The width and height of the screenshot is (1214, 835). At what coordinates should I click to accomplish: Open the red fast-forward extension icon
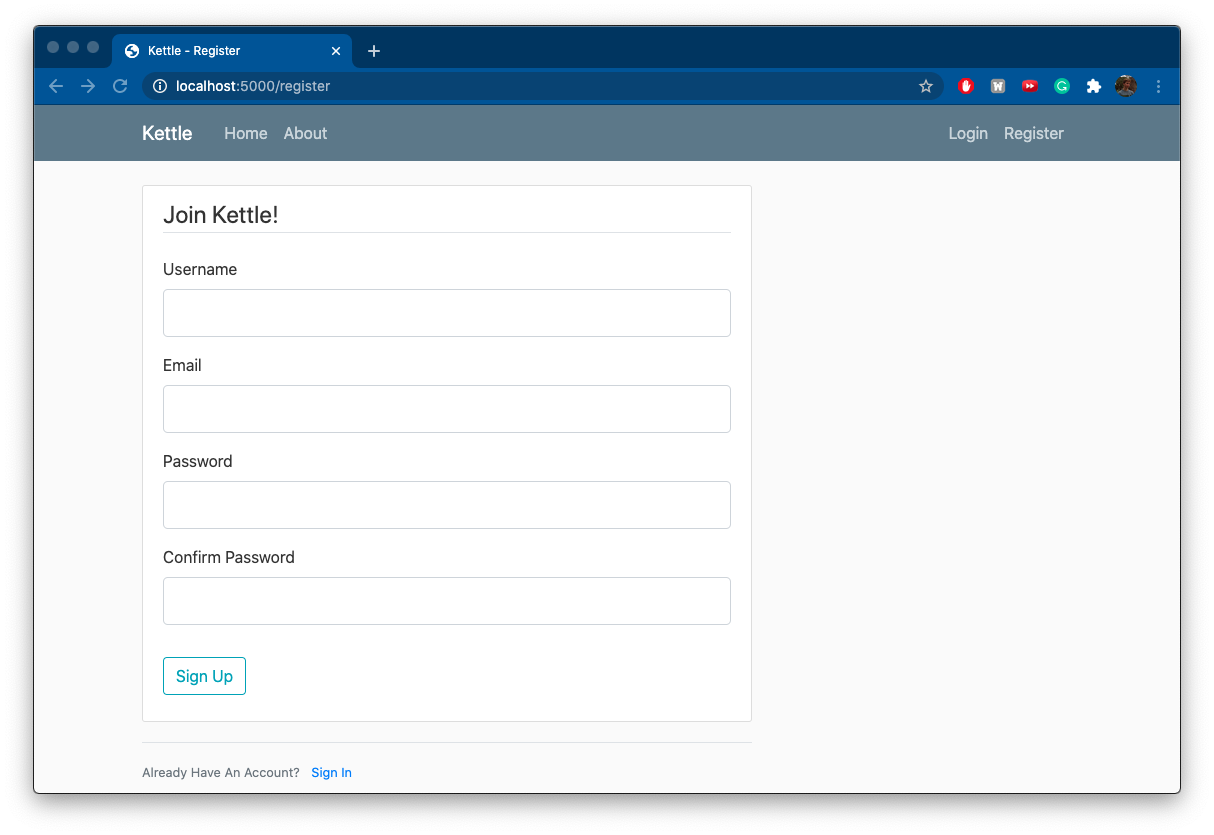coord(1030,86)
